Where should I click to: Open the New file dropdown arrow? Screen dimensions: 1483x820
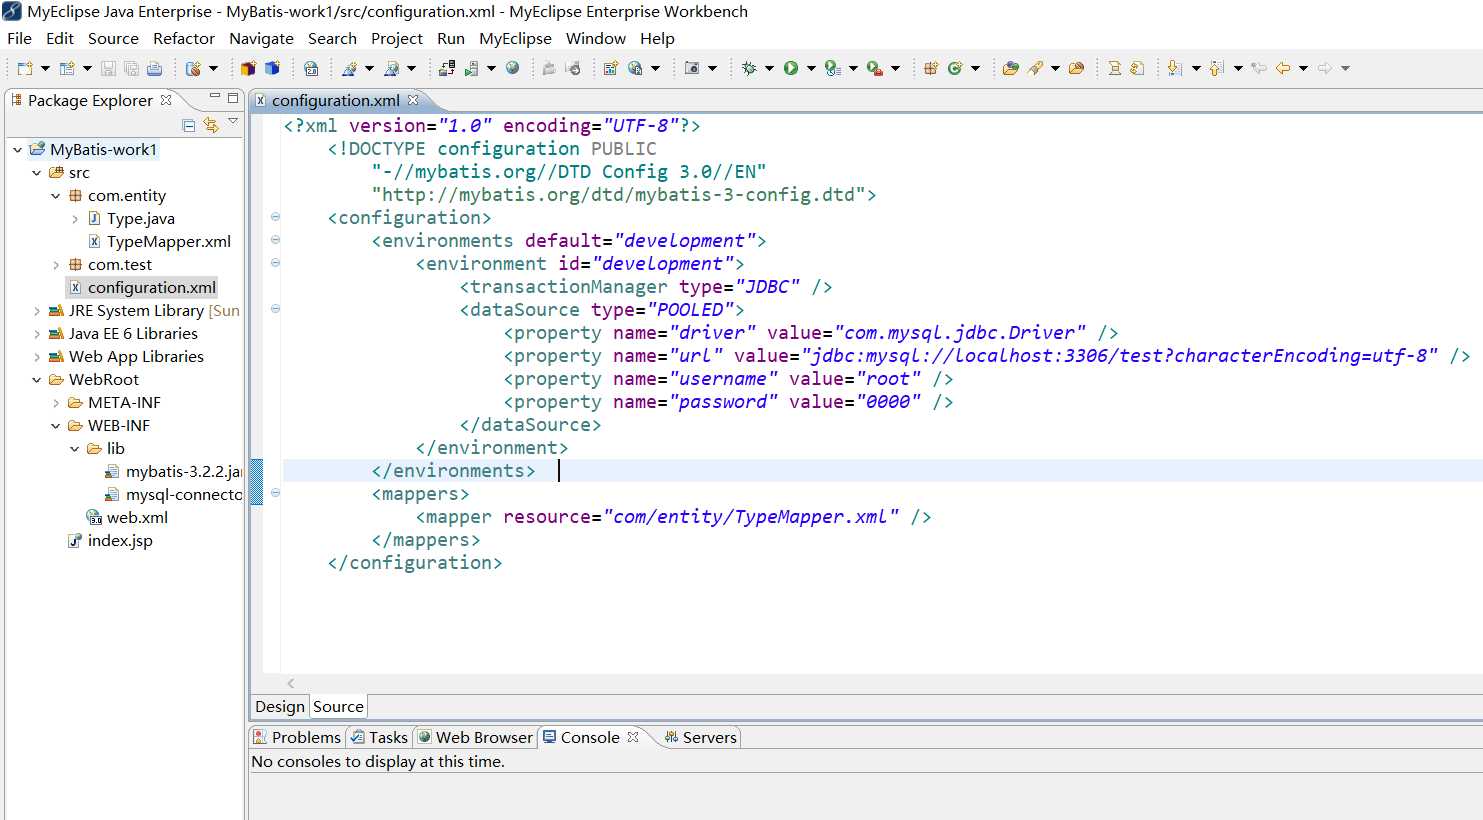[45, 68]
